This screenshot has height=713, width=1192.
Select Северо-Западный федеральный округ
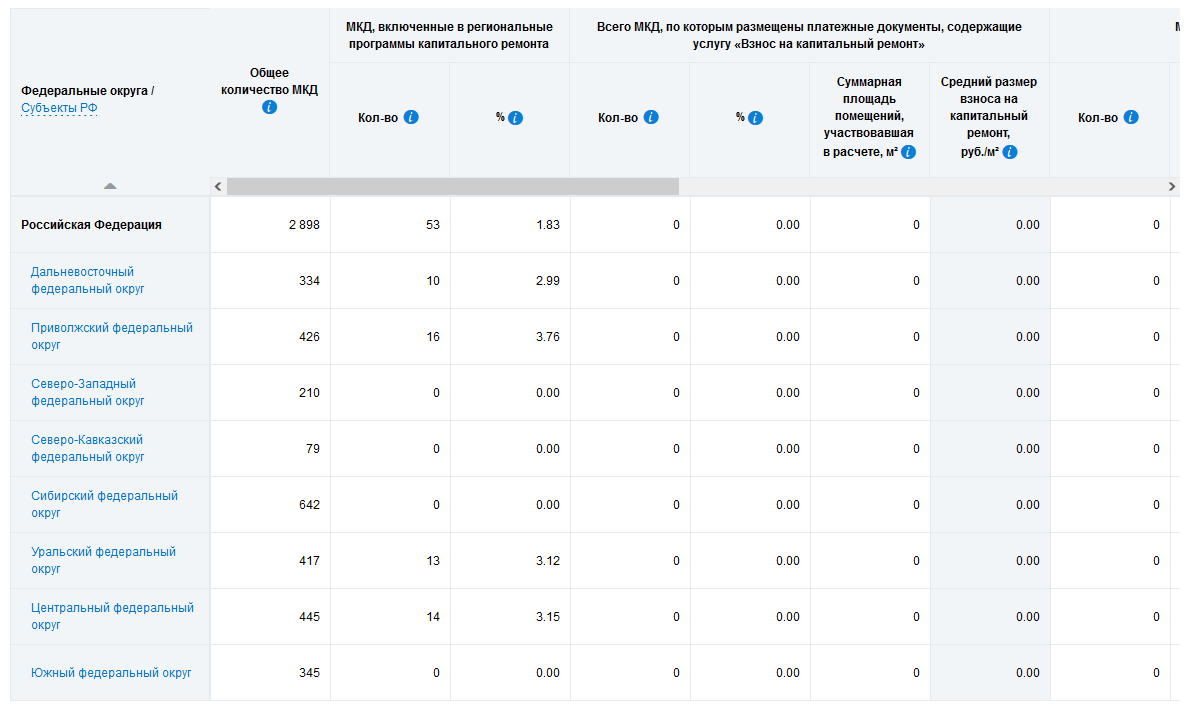(87, 392)
